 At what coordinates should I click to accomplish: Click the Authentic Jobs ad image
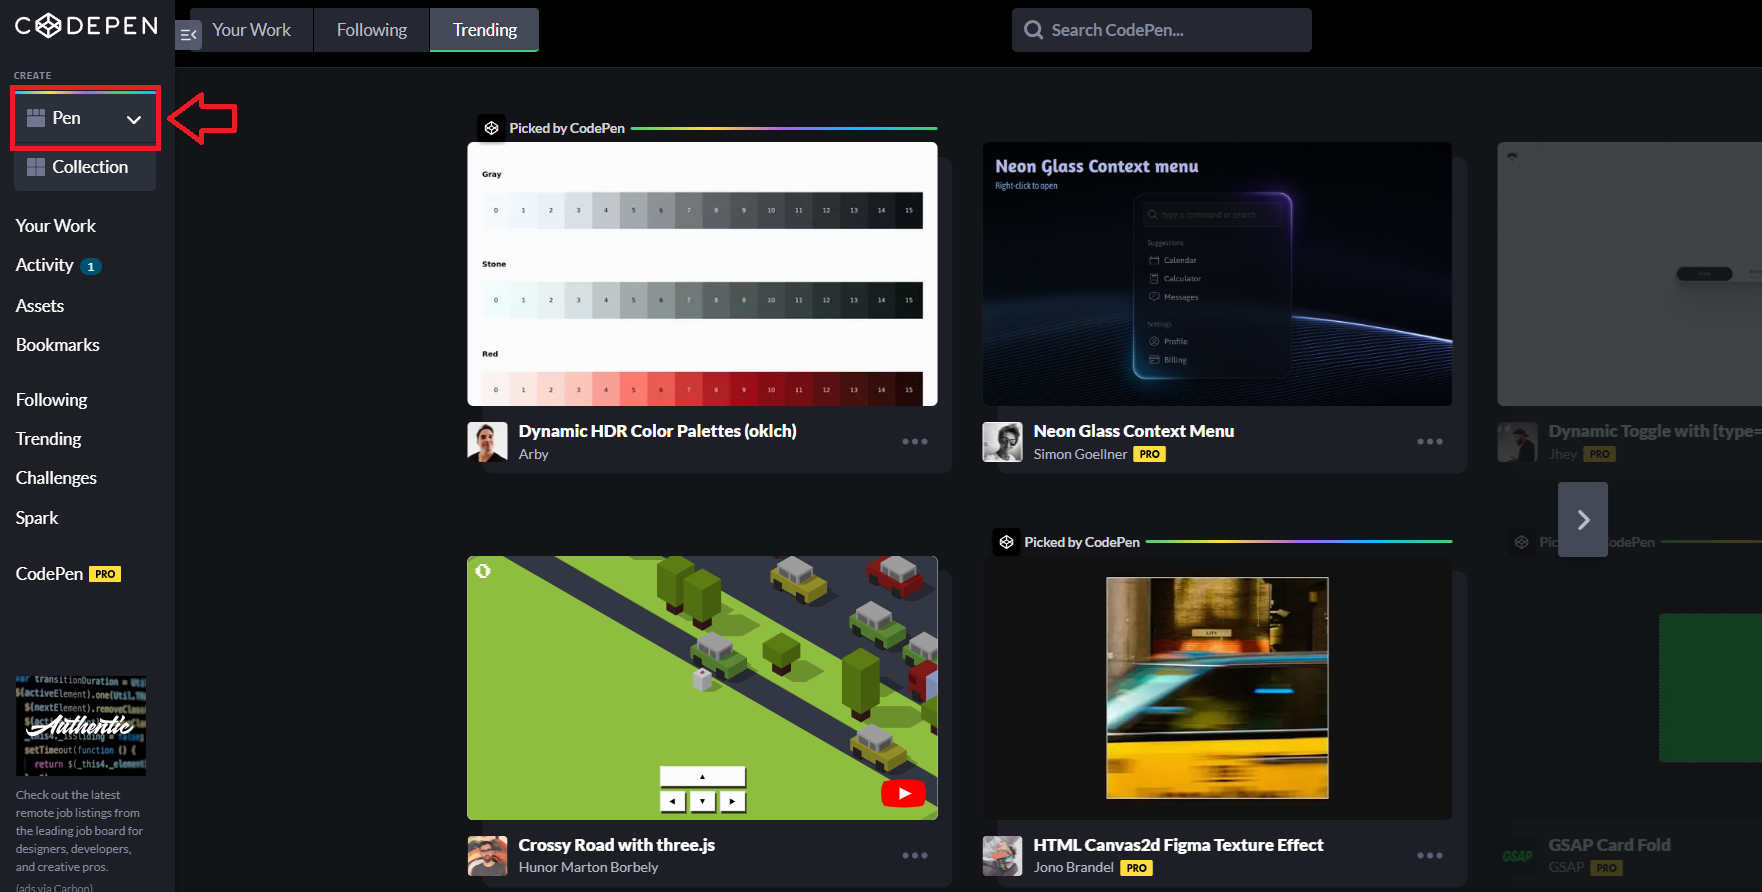[x=81, y=726]
